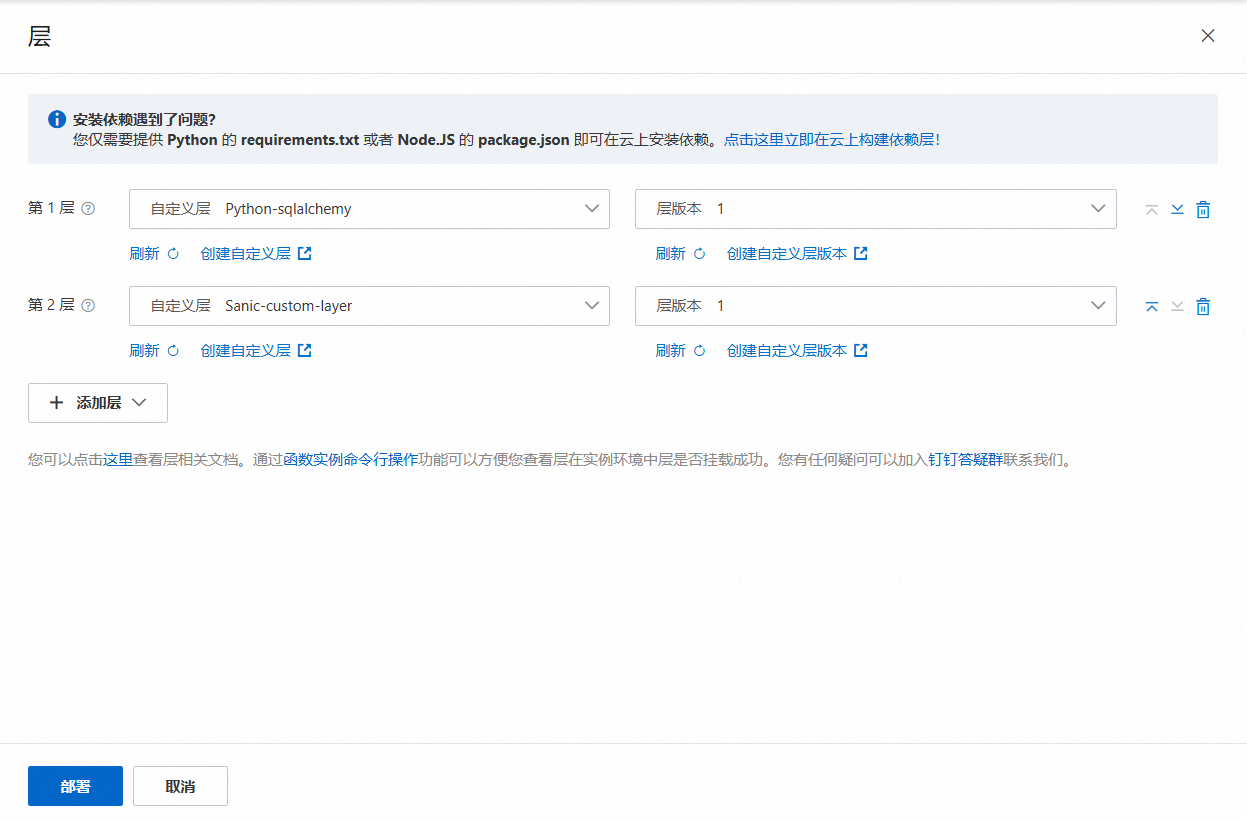Click 创建自定义层版本 under layer 2
1247x821 pixels.
787,351
